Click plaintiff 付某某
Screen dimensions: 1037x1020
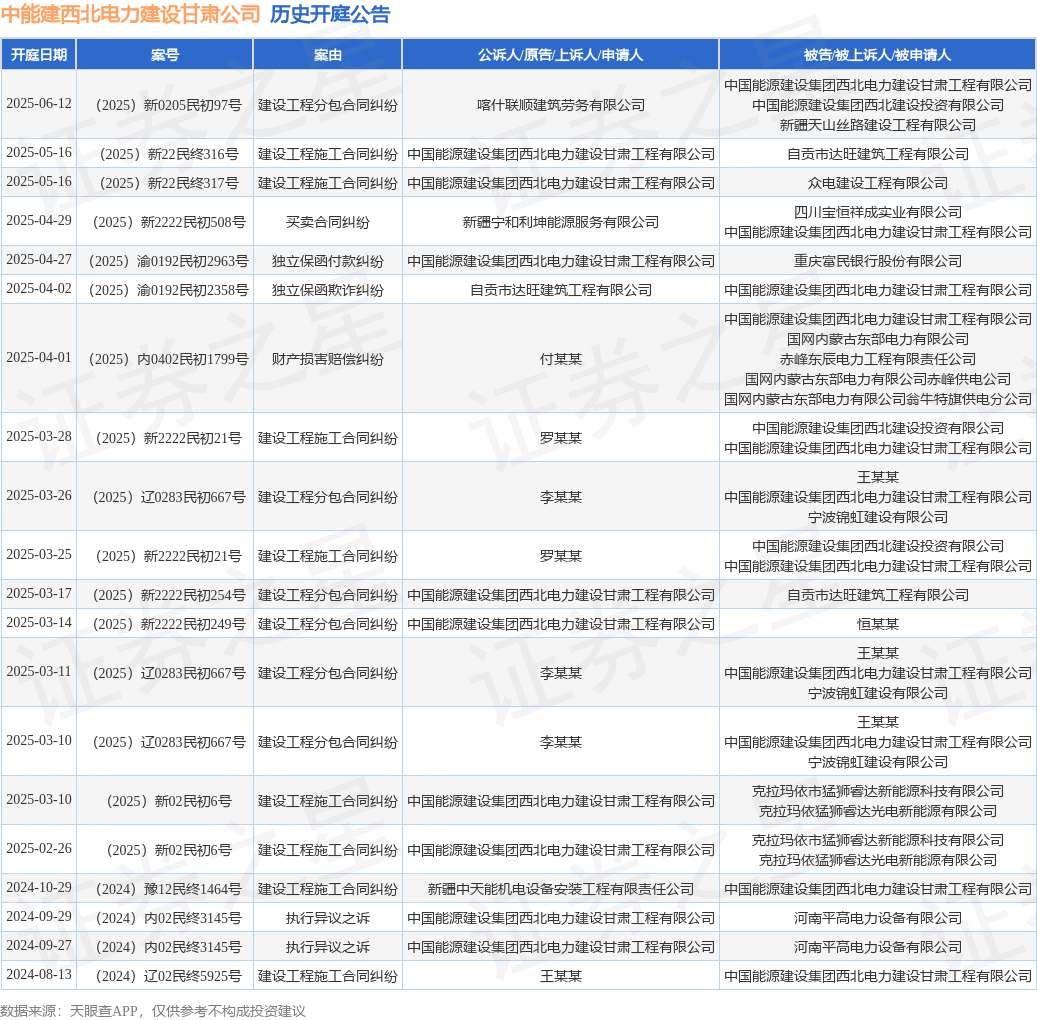click(560, 359)
